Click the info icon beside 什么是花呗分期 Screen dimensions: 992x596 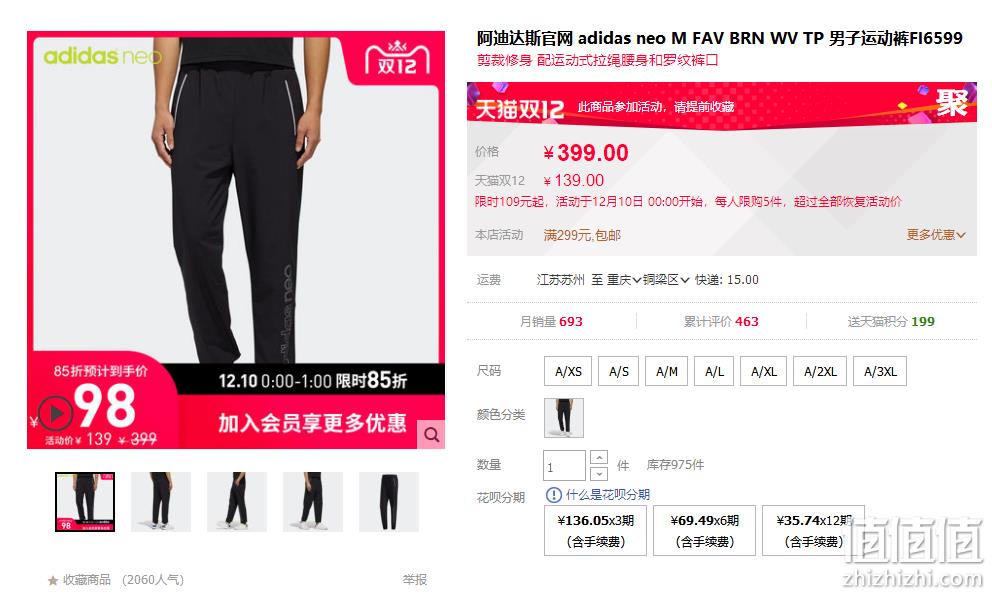coord(554,495)
